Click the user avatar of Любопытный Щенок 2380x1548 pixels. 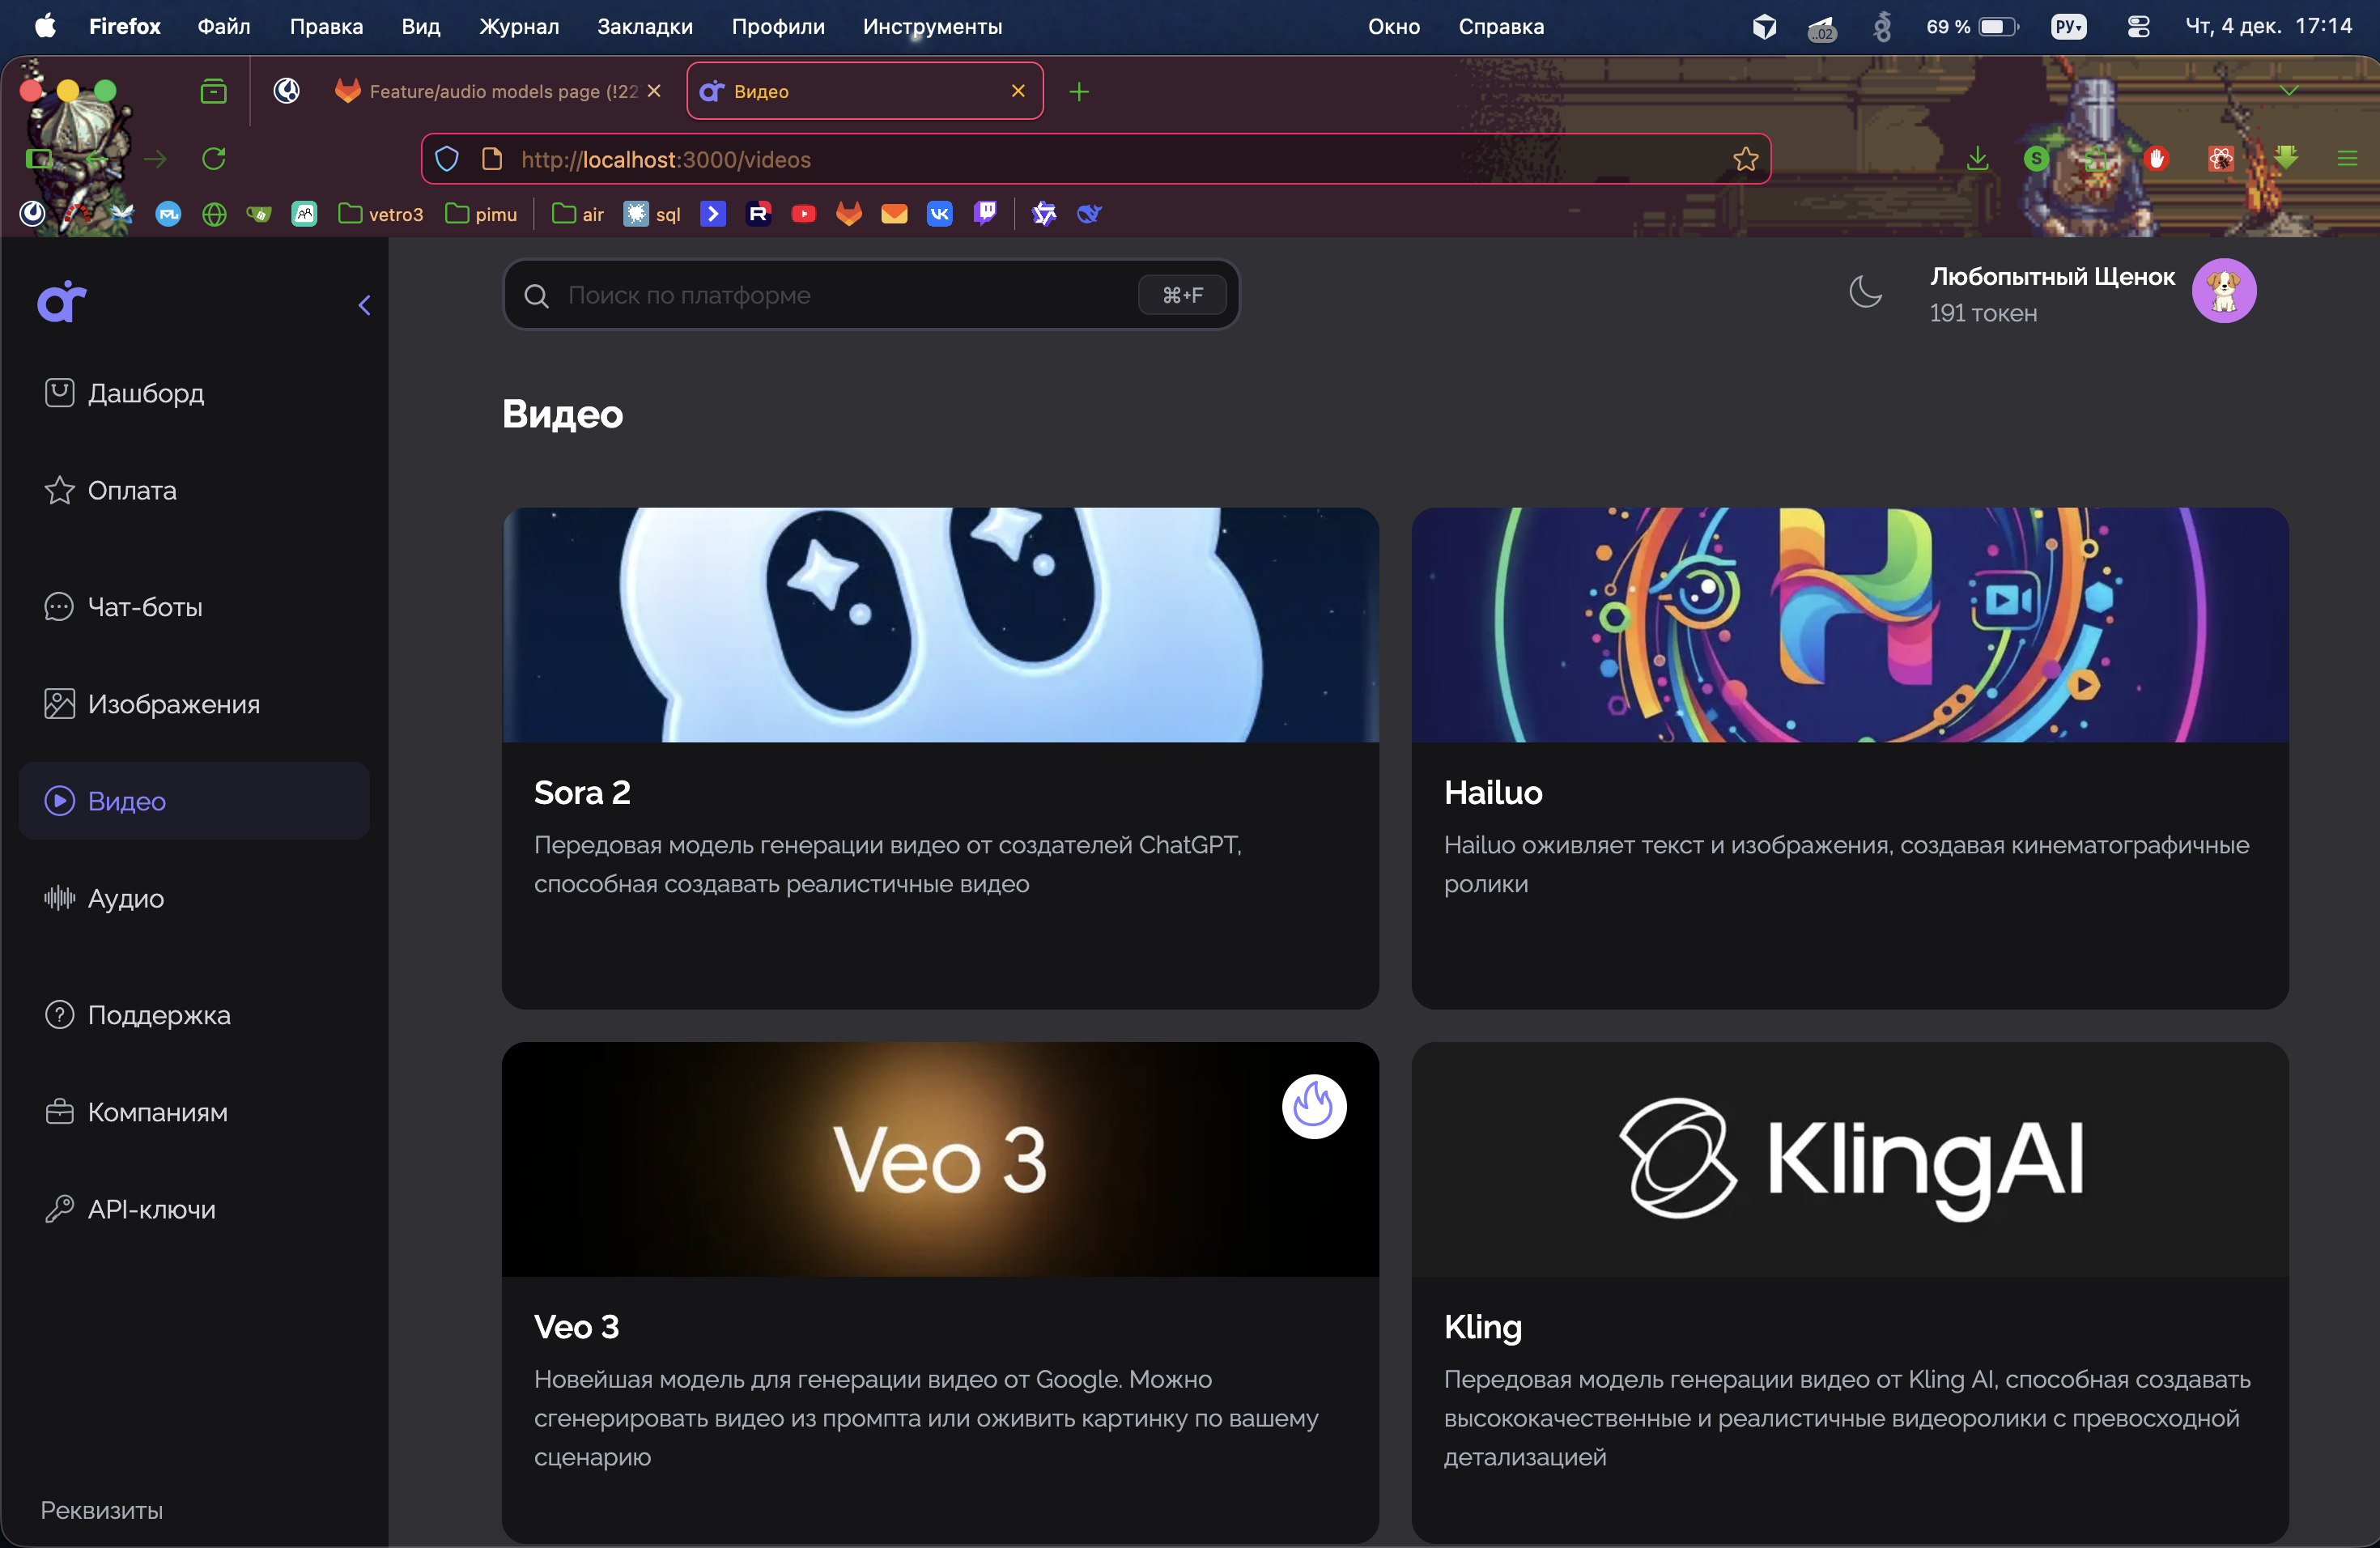[x=2224, y=291]
